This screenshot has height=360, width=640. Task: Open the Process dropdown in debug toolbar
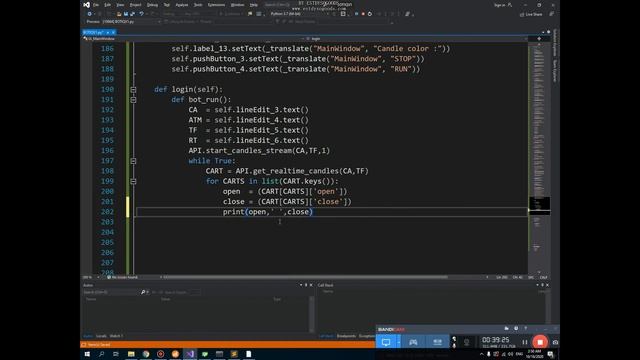tap(131, 22)
